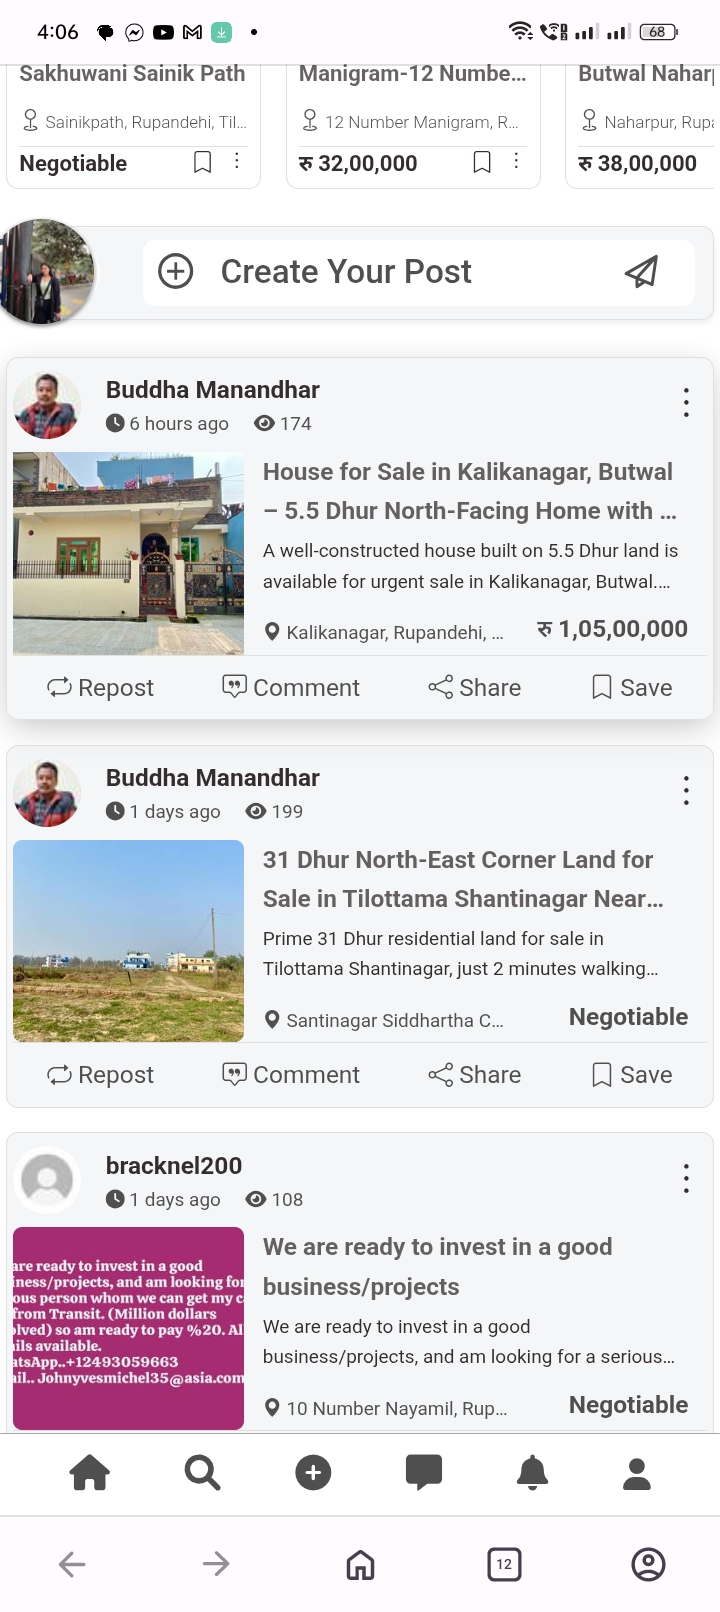Repost the Kalikanagar house listing
The image size is (720, 1612).
coord(101,687)
